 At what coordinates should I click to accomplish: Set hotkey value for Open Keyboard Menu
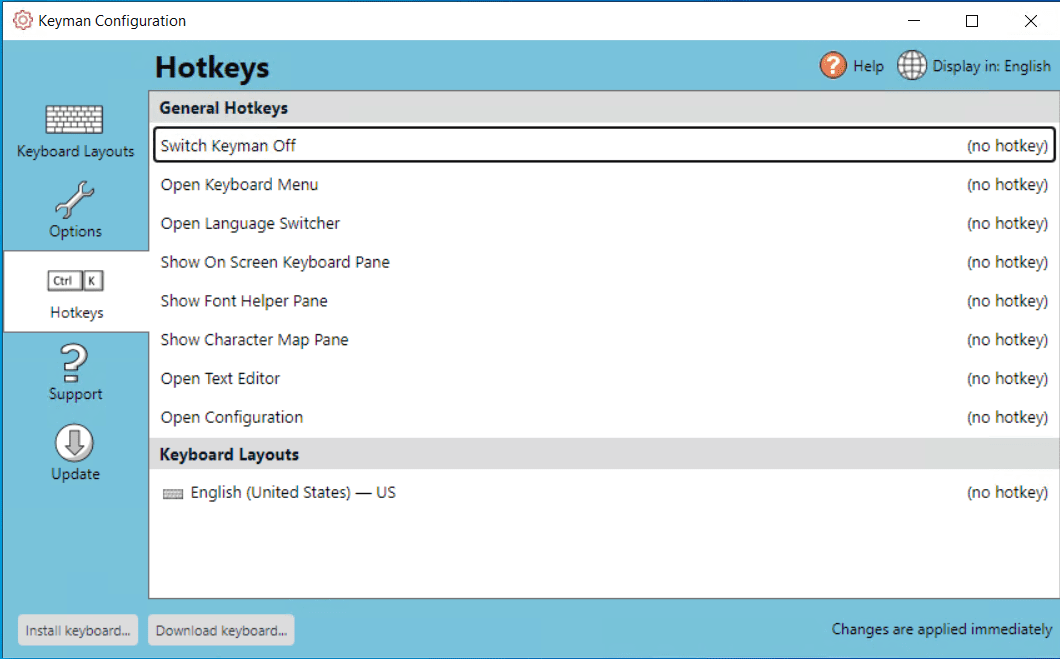[1007, 185]
